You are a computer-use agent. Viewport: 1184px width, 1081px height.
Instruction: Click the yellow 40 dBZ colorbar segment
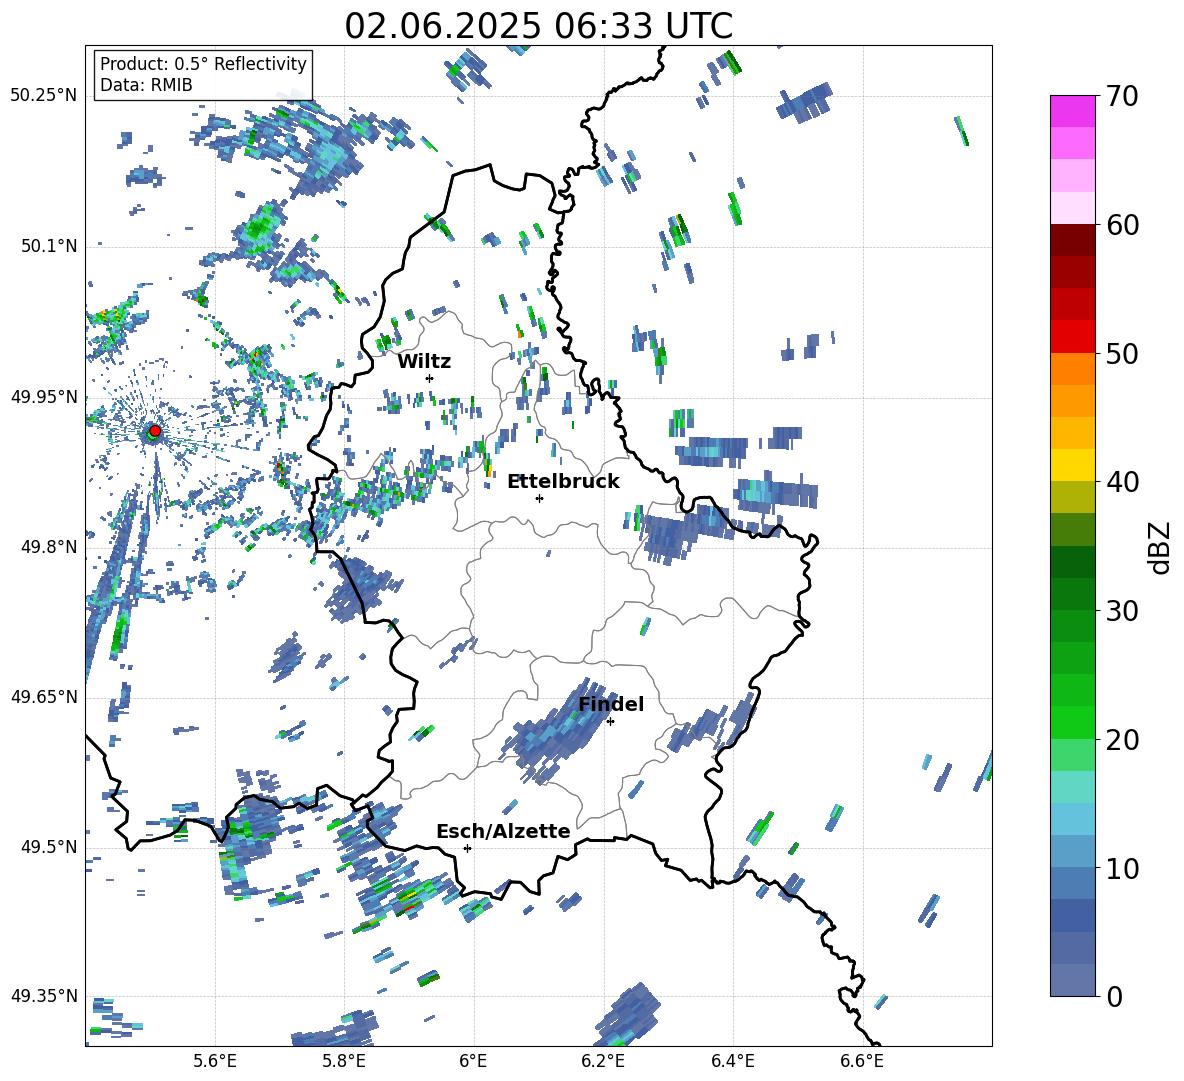pyautogui.click(x=1072, y=465)
